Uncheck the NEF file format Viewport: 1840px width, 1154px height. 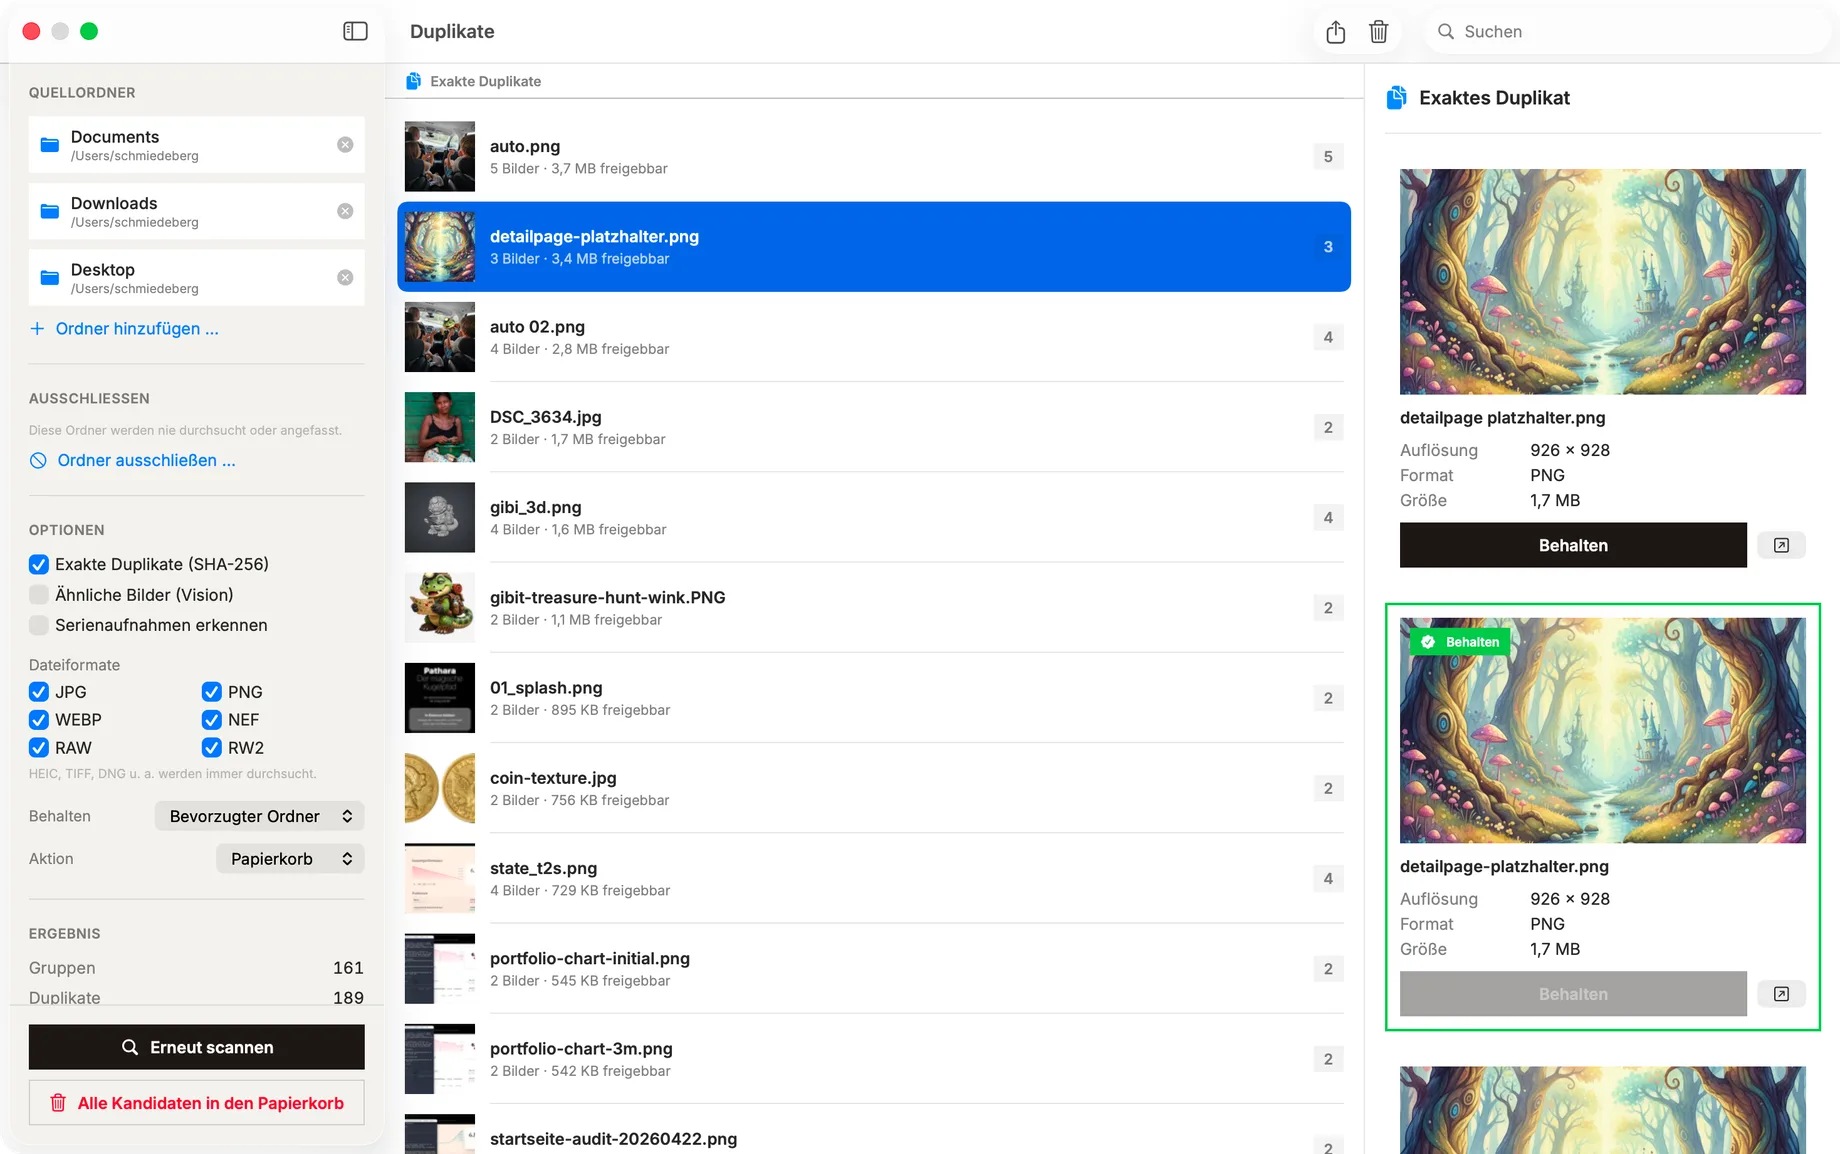coord(212,720)
